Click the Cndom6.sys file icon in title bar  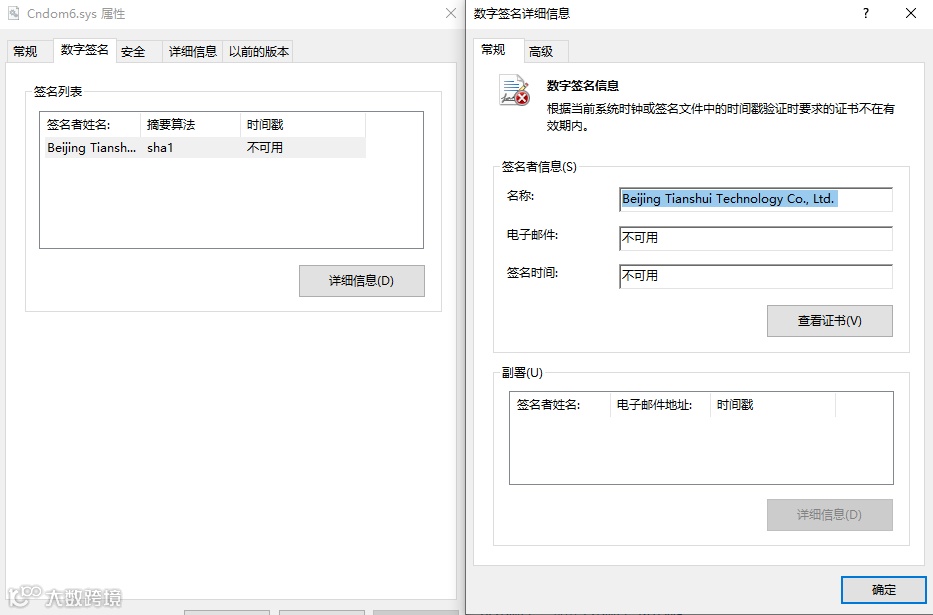[13, 13]
